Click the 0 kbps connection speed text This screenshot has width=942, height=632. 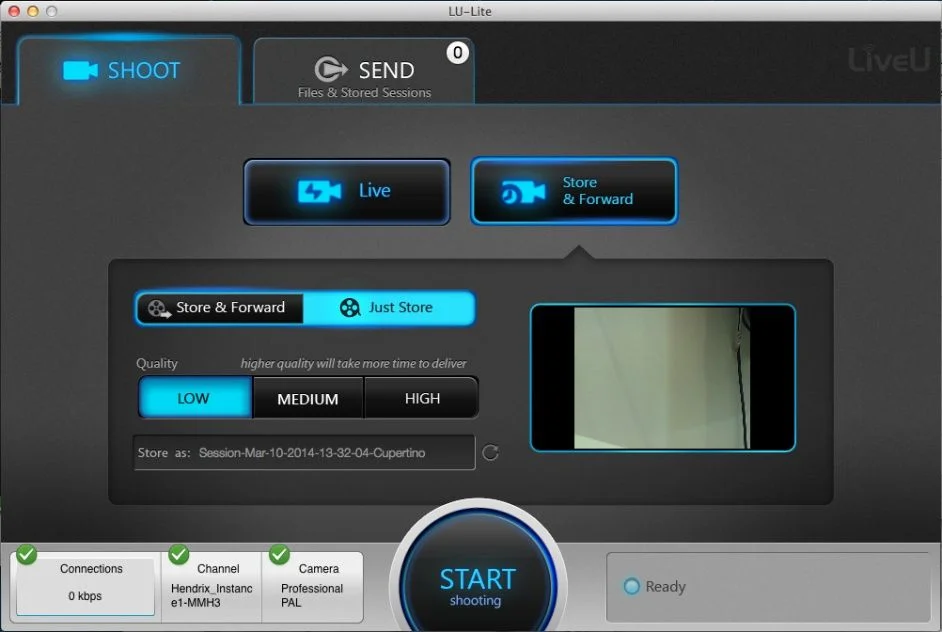(x=85, y=596)
